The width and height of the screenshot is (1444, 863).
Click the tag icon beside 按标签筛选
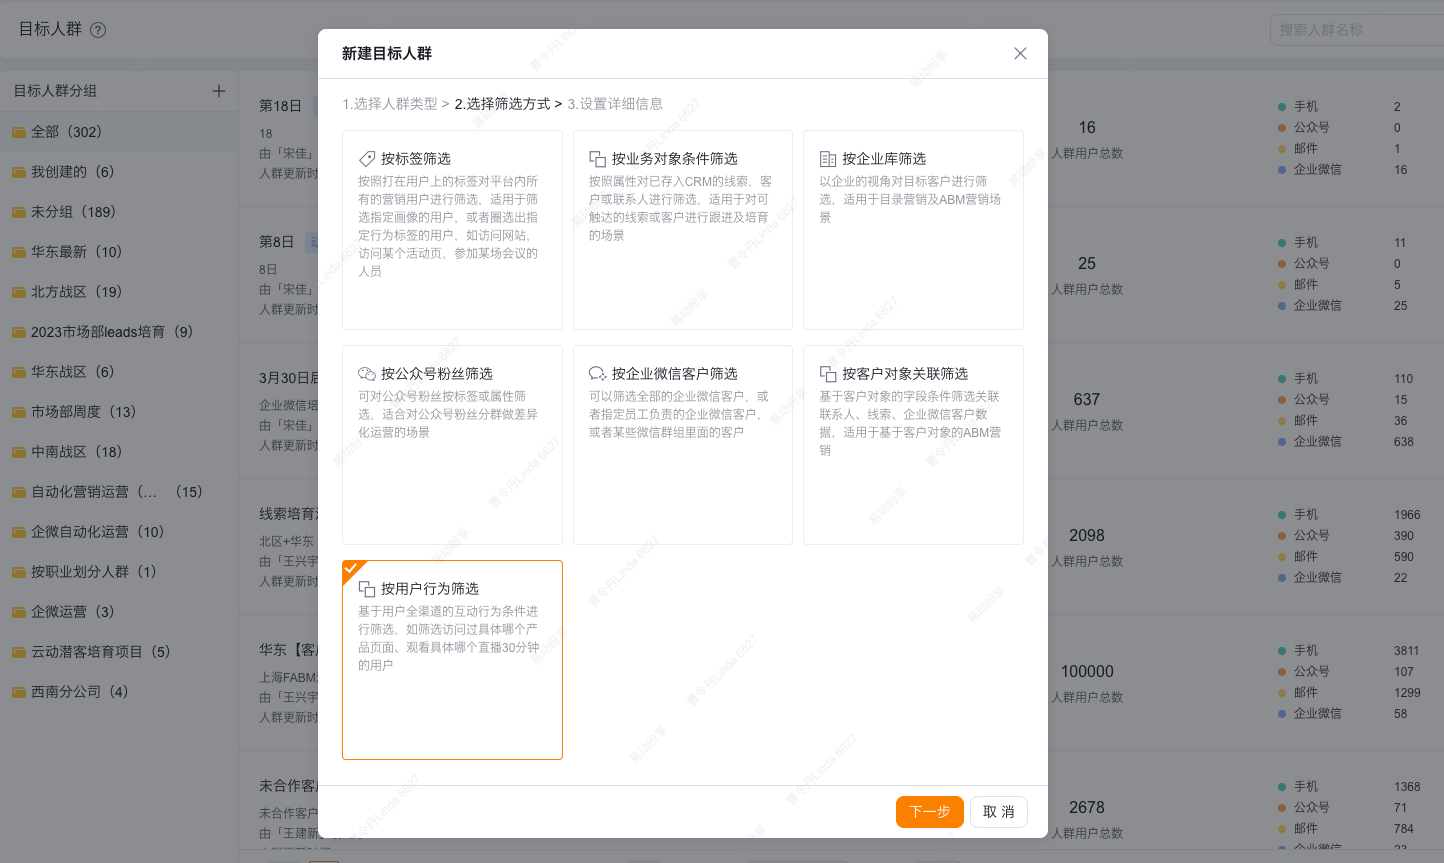[x=367, y=159]
